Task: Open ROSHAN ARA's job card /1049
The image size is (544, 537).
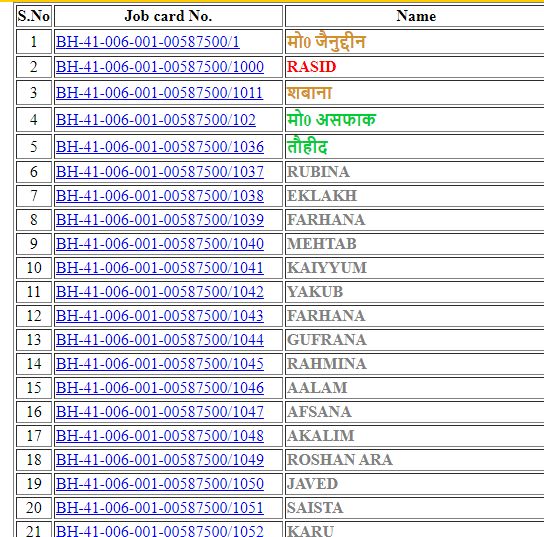Action: click(x=160, y=460)
